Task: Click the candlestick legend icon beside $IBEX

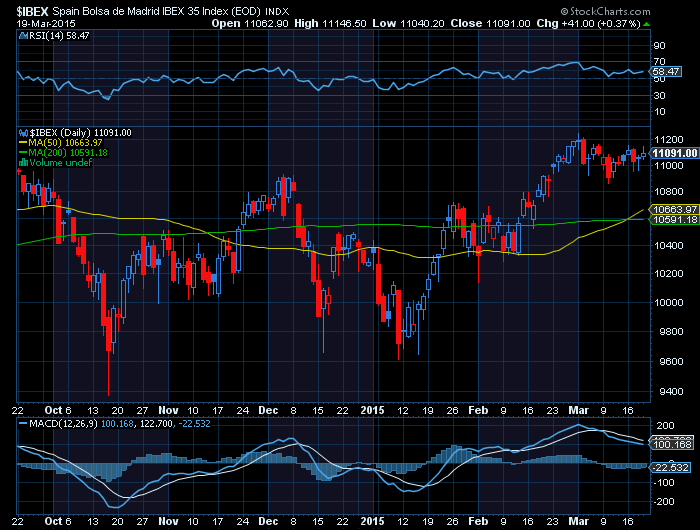Action: click(23, 133)
